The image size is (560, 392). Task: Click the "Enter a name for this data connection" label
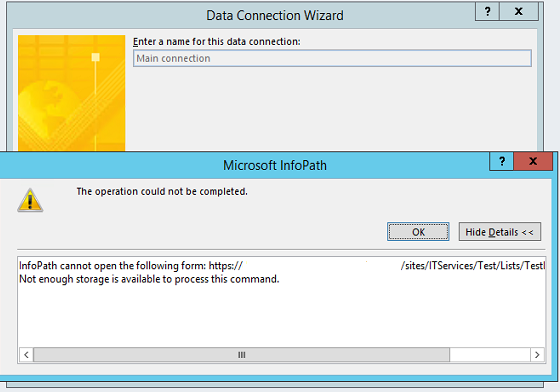(216, 42)
